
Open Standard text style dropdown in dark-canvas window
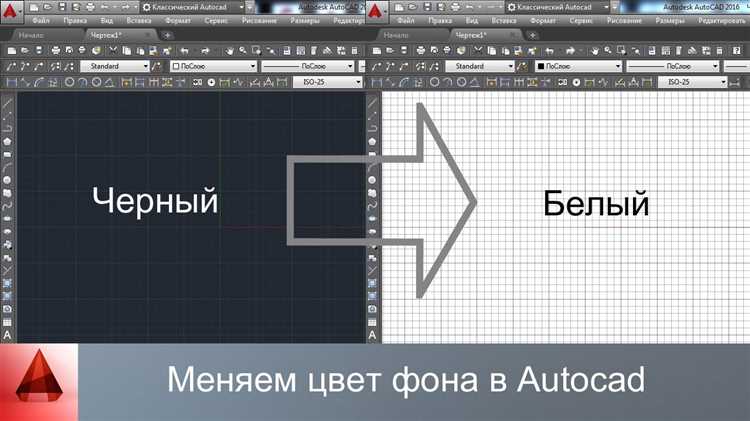[115, 66]
